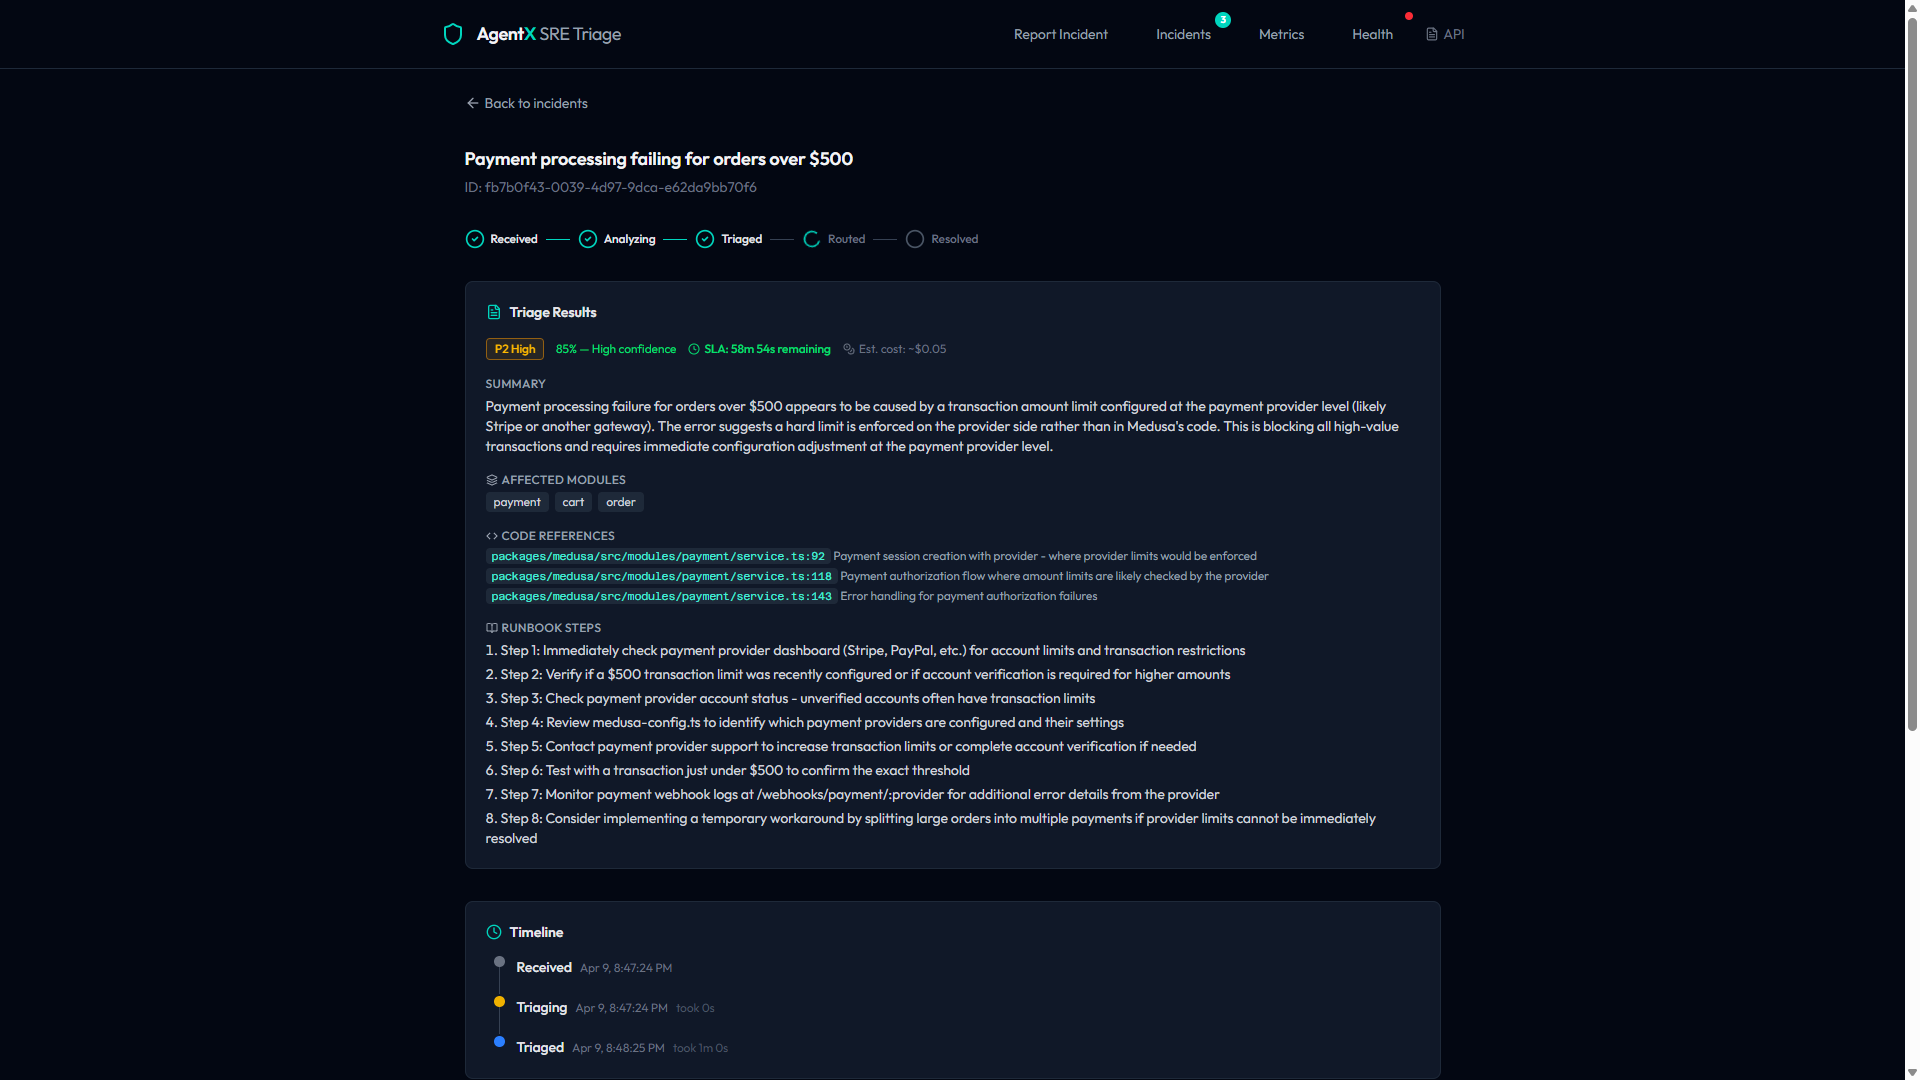Screen dimensions: 1920x1080
Task: Open the Health nav item
Action: point(1372,34)
